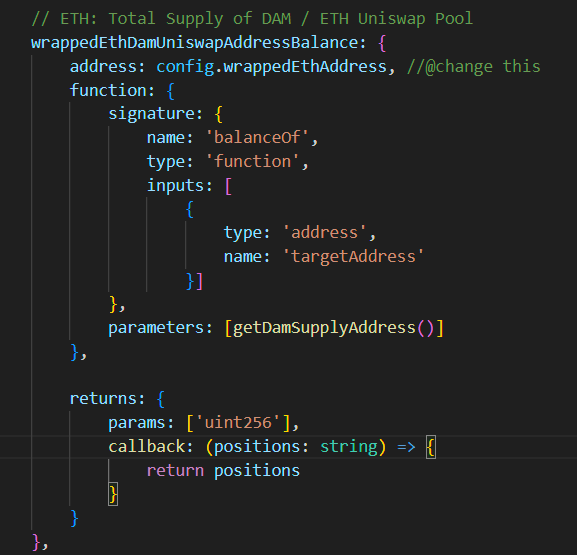Click the config identifier on the address line

185,67
